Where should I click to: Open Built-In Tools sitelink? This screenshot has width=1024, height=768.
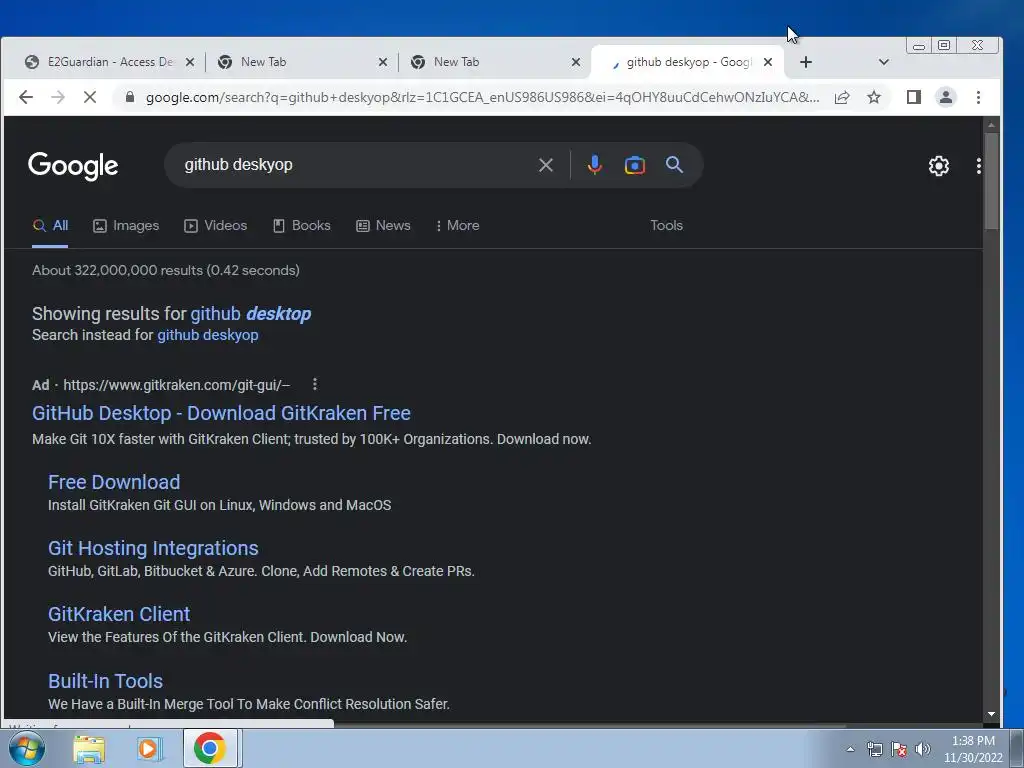[x=105, y=680]
